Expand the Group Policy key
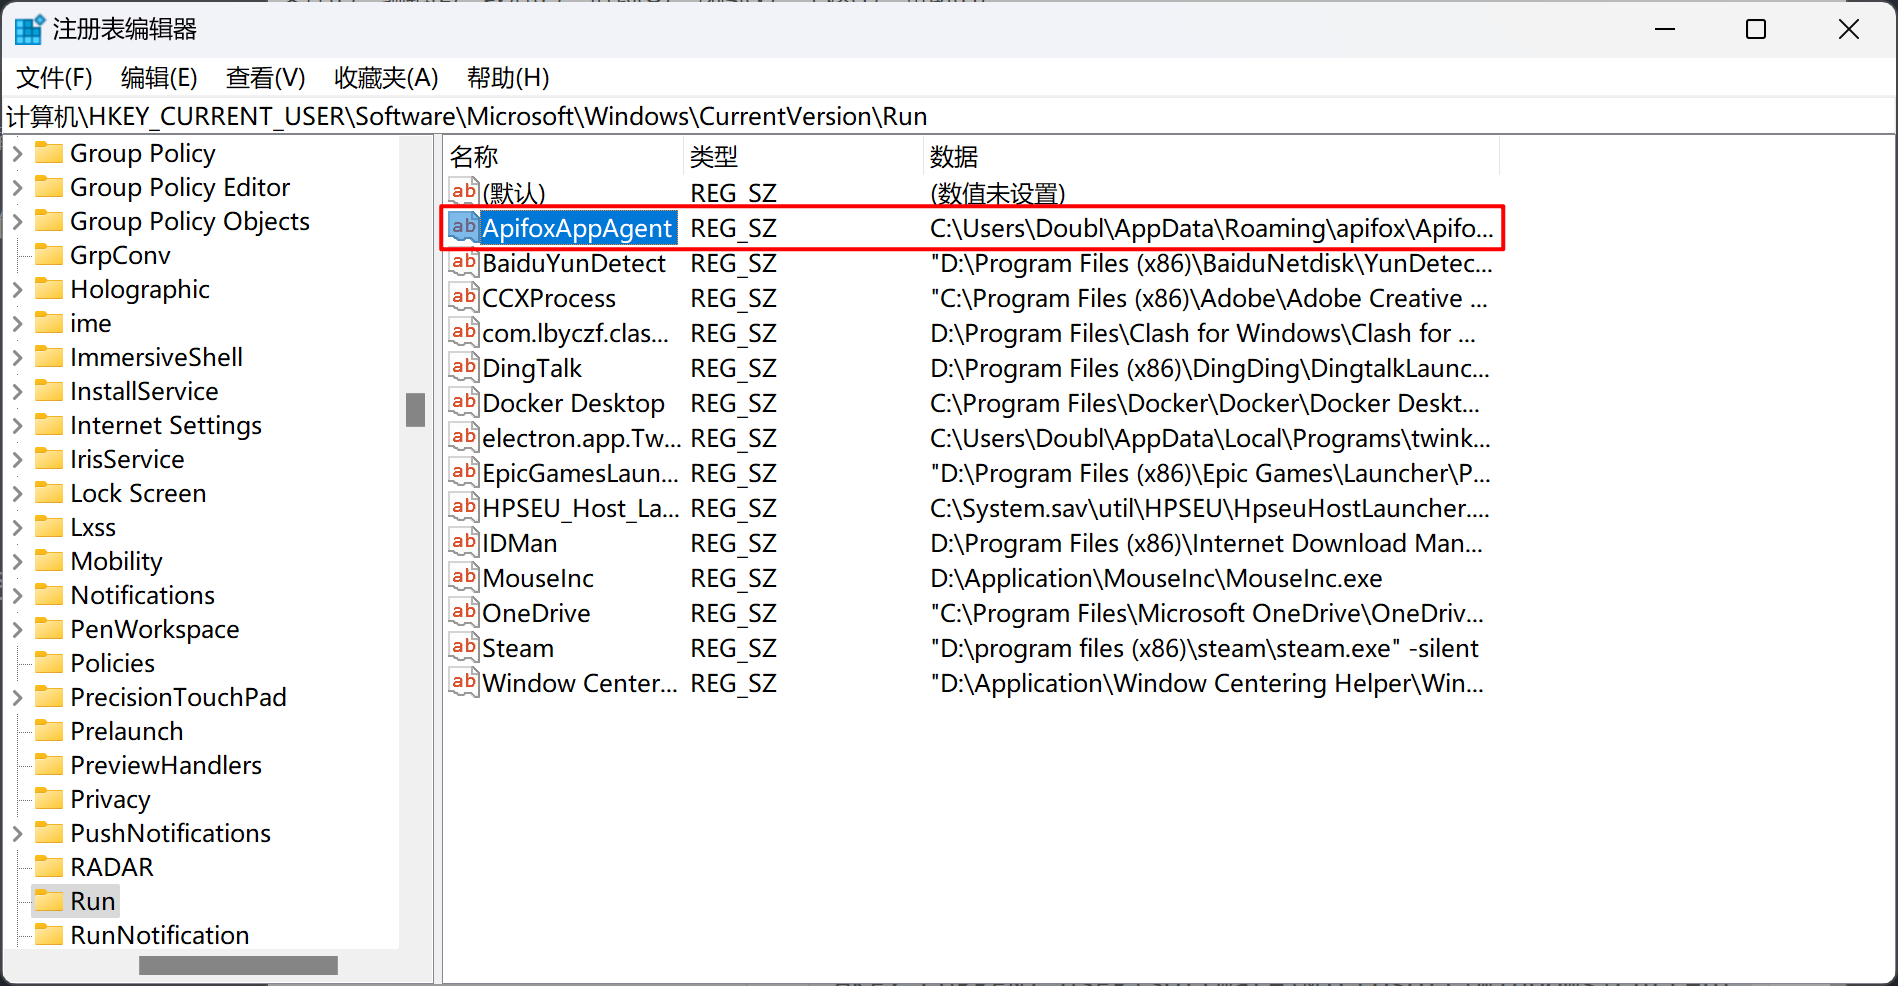 pyautogui.click(x=17, y=154)
